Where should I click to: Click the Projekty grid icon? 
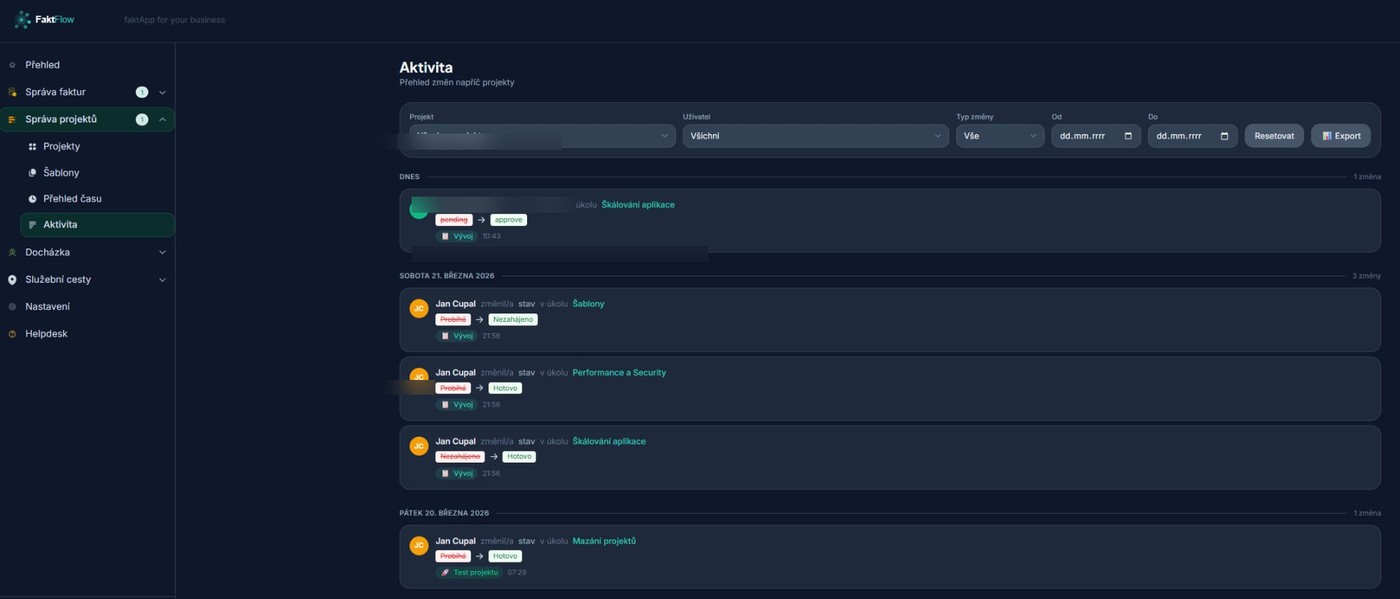(32, 147)
